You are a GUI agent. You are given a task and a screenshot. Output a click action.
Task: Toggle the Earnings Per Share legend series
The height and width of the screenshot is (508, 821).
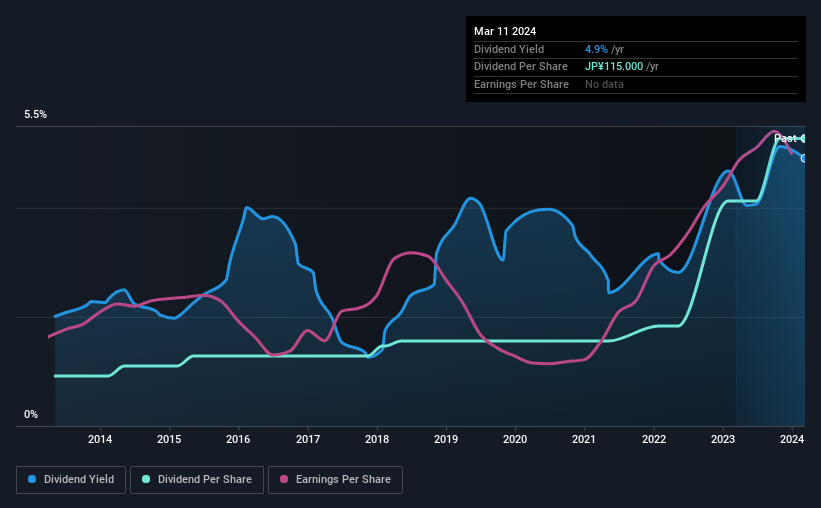point(335,480)
